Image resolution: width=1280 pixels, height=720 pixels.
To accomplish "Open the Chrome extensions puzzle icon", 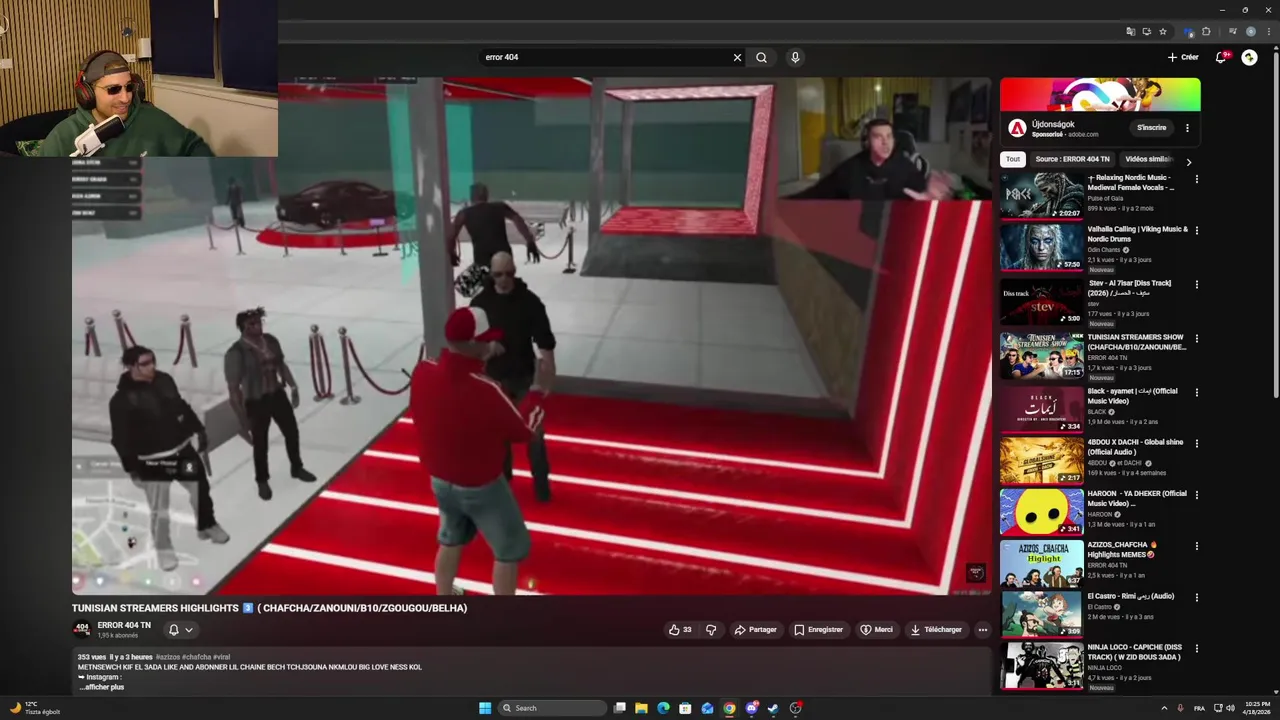I will click(x=1206, y=31).
